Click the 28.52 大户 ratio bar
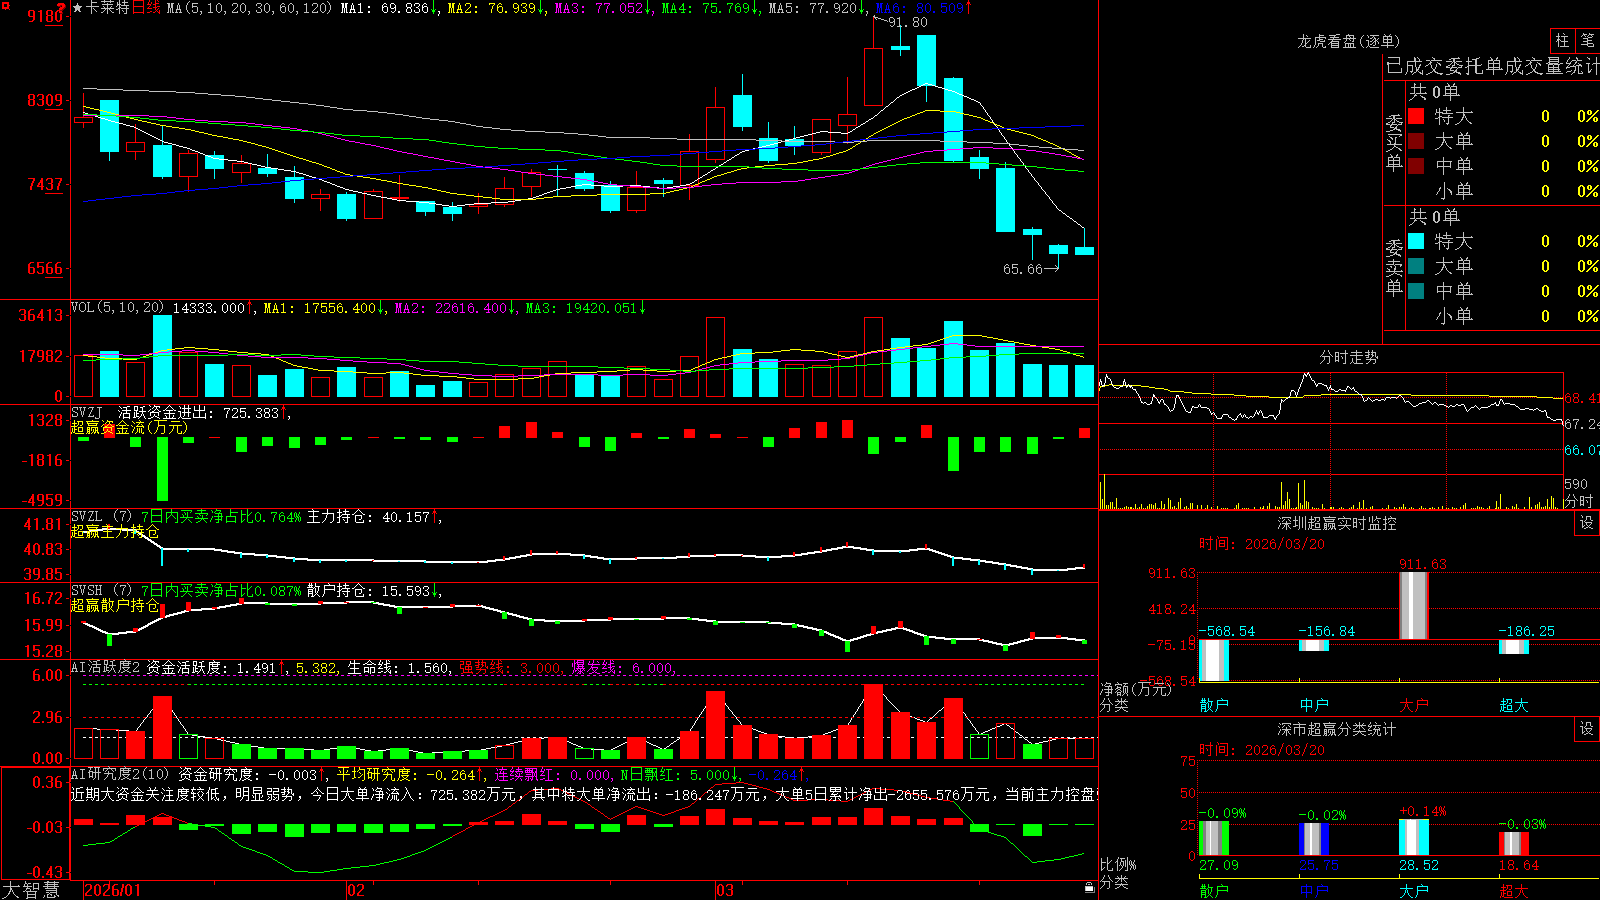 1414,837
